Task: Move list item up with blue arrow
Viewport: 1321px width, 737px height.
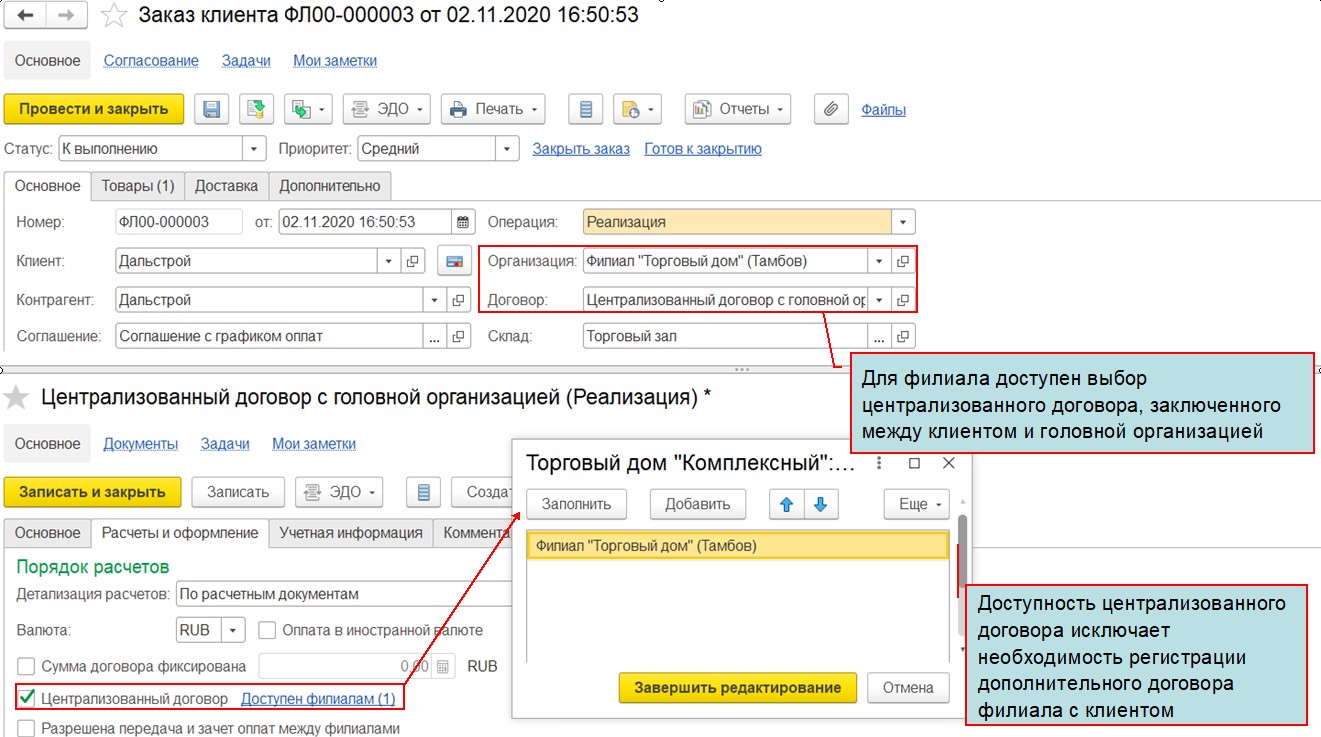Action: [x=786, y=505]
